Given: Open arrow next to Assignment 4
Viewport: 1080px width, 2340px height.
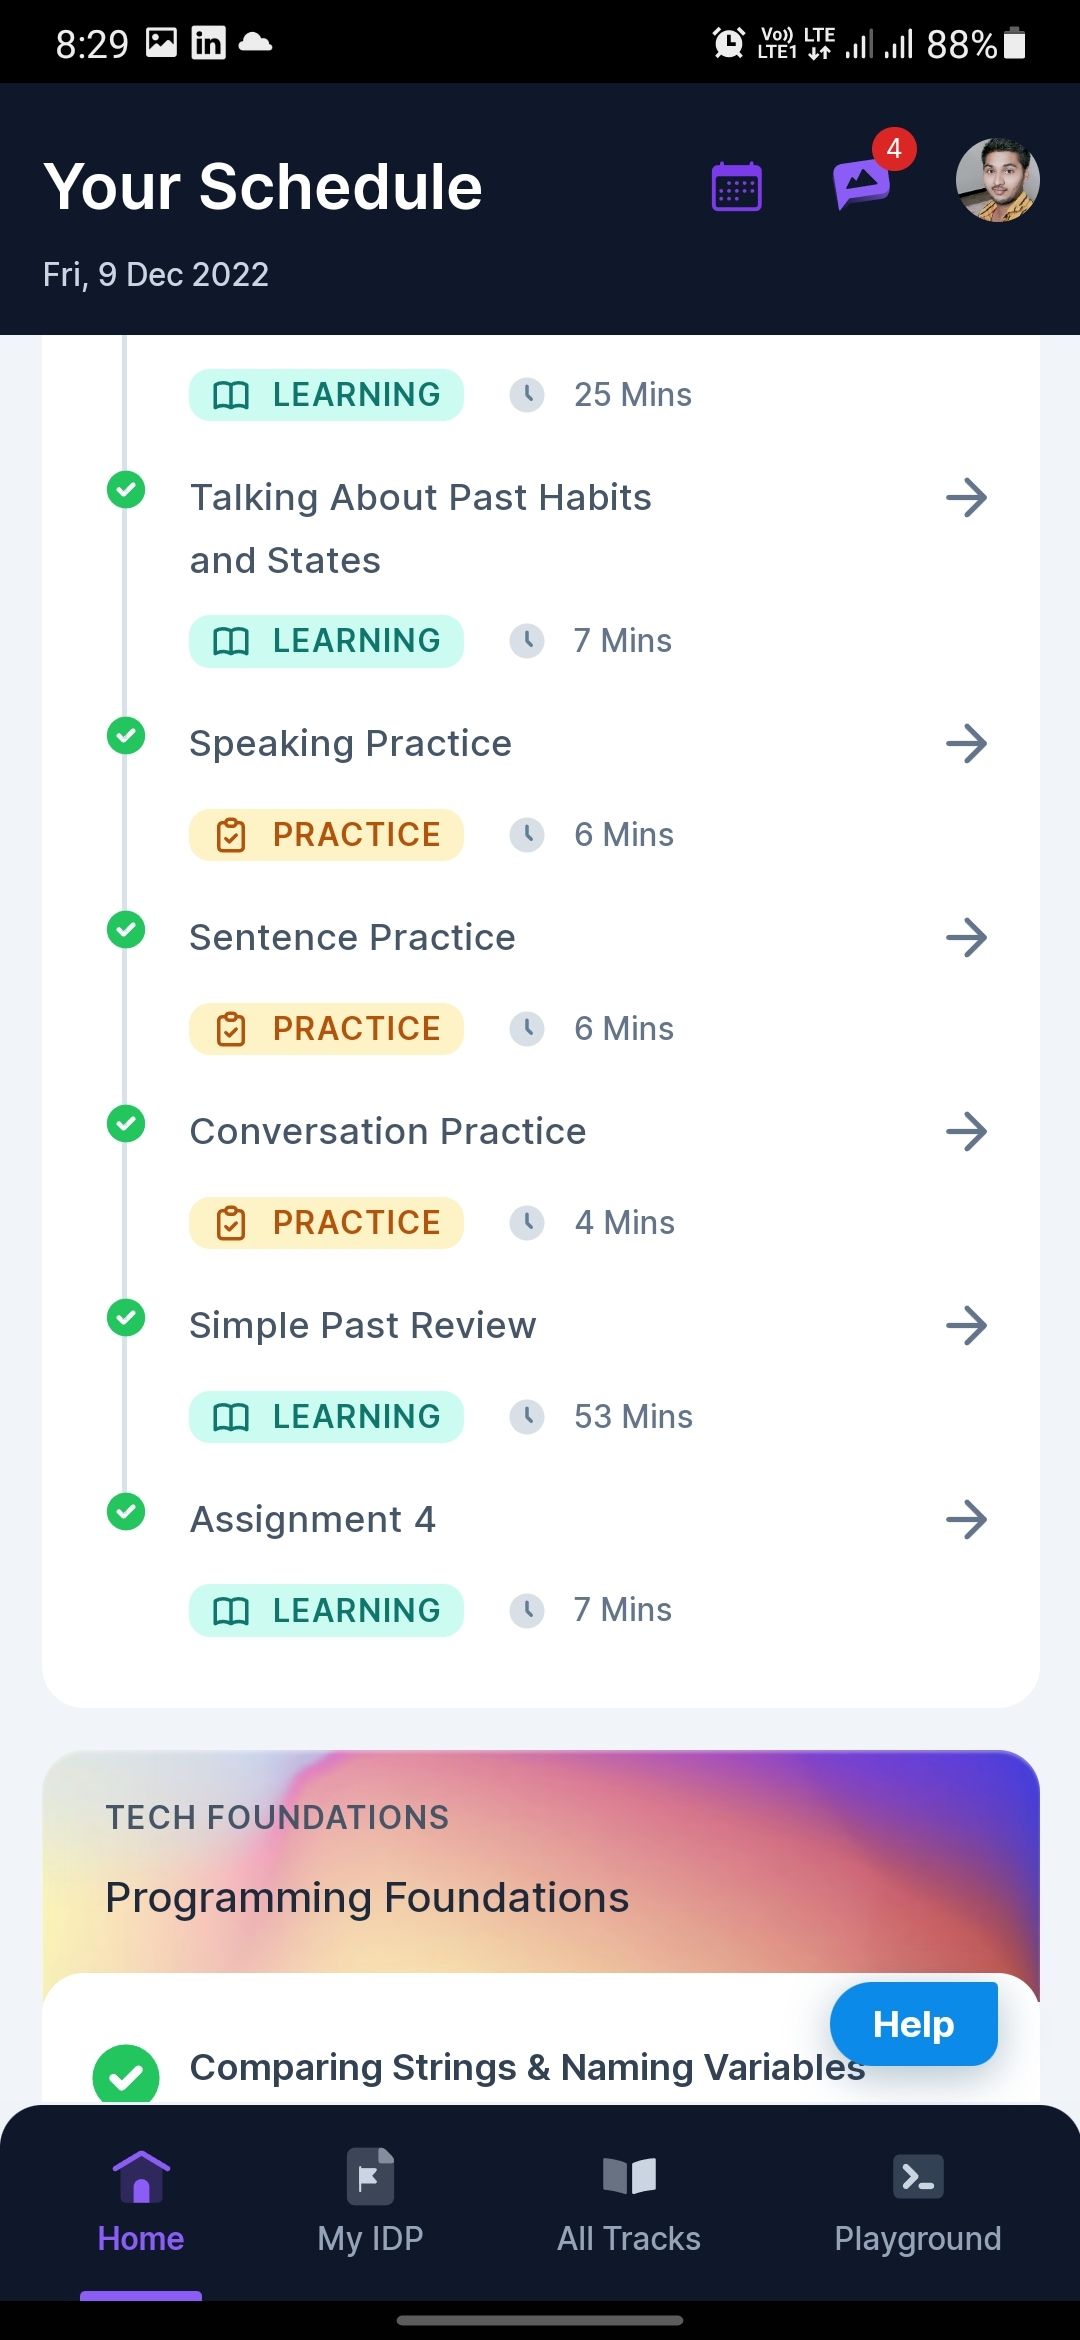Looking at the screenshot, I should (967, 1519).
